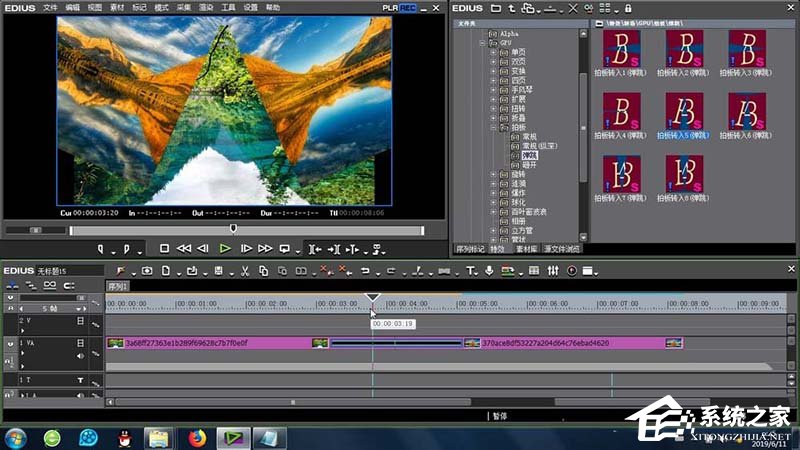Click Set In point marker icon
The width and height of the screenshot is (800, 450).
click(101, 248)
